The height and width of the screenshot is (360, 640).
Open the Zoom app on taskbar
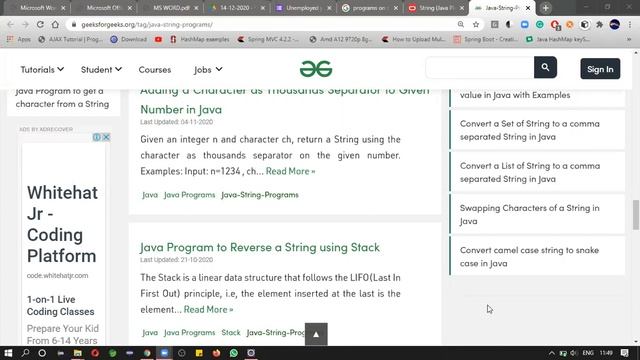point(164,353)
